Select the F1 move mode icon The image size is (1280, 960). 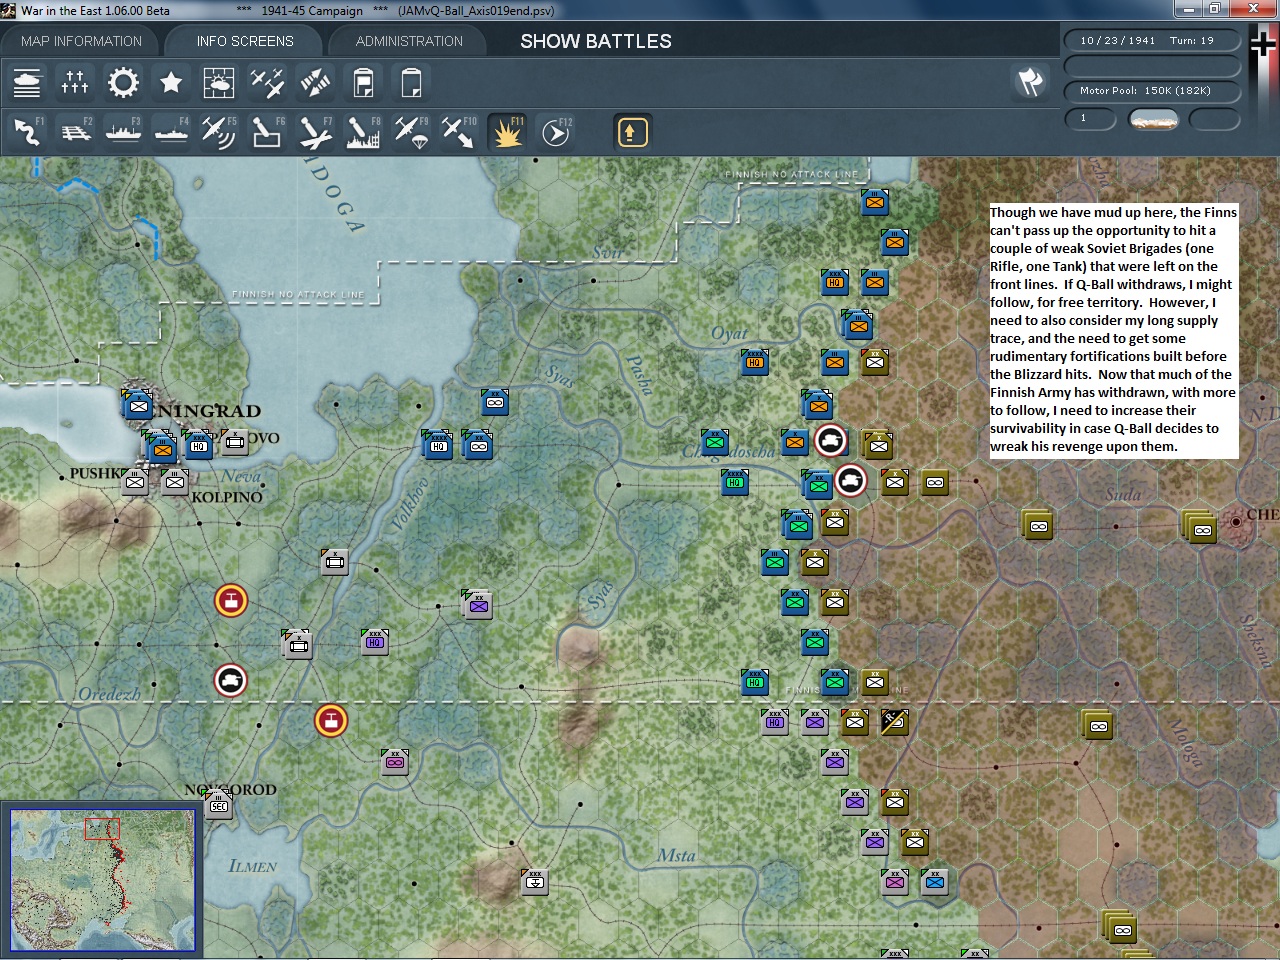27,132
